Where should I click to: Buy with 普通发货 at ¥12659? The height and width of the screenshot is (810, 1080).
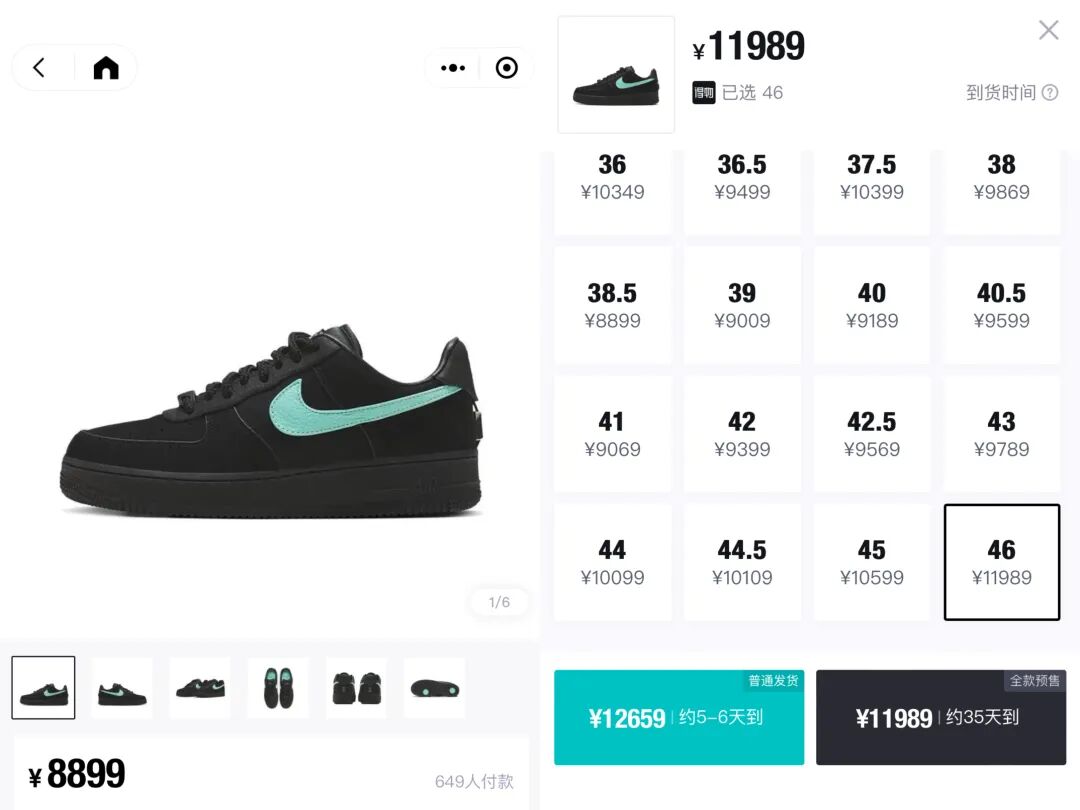click(678, 717)
